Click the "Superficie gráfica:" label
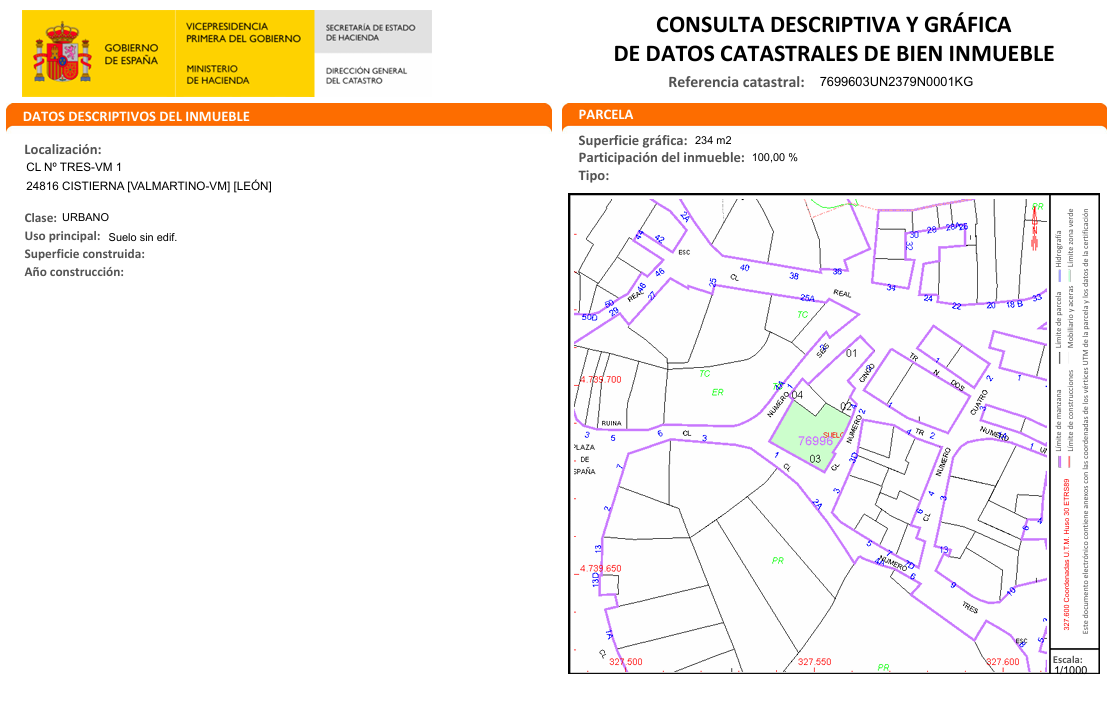 tap(633, 141)
